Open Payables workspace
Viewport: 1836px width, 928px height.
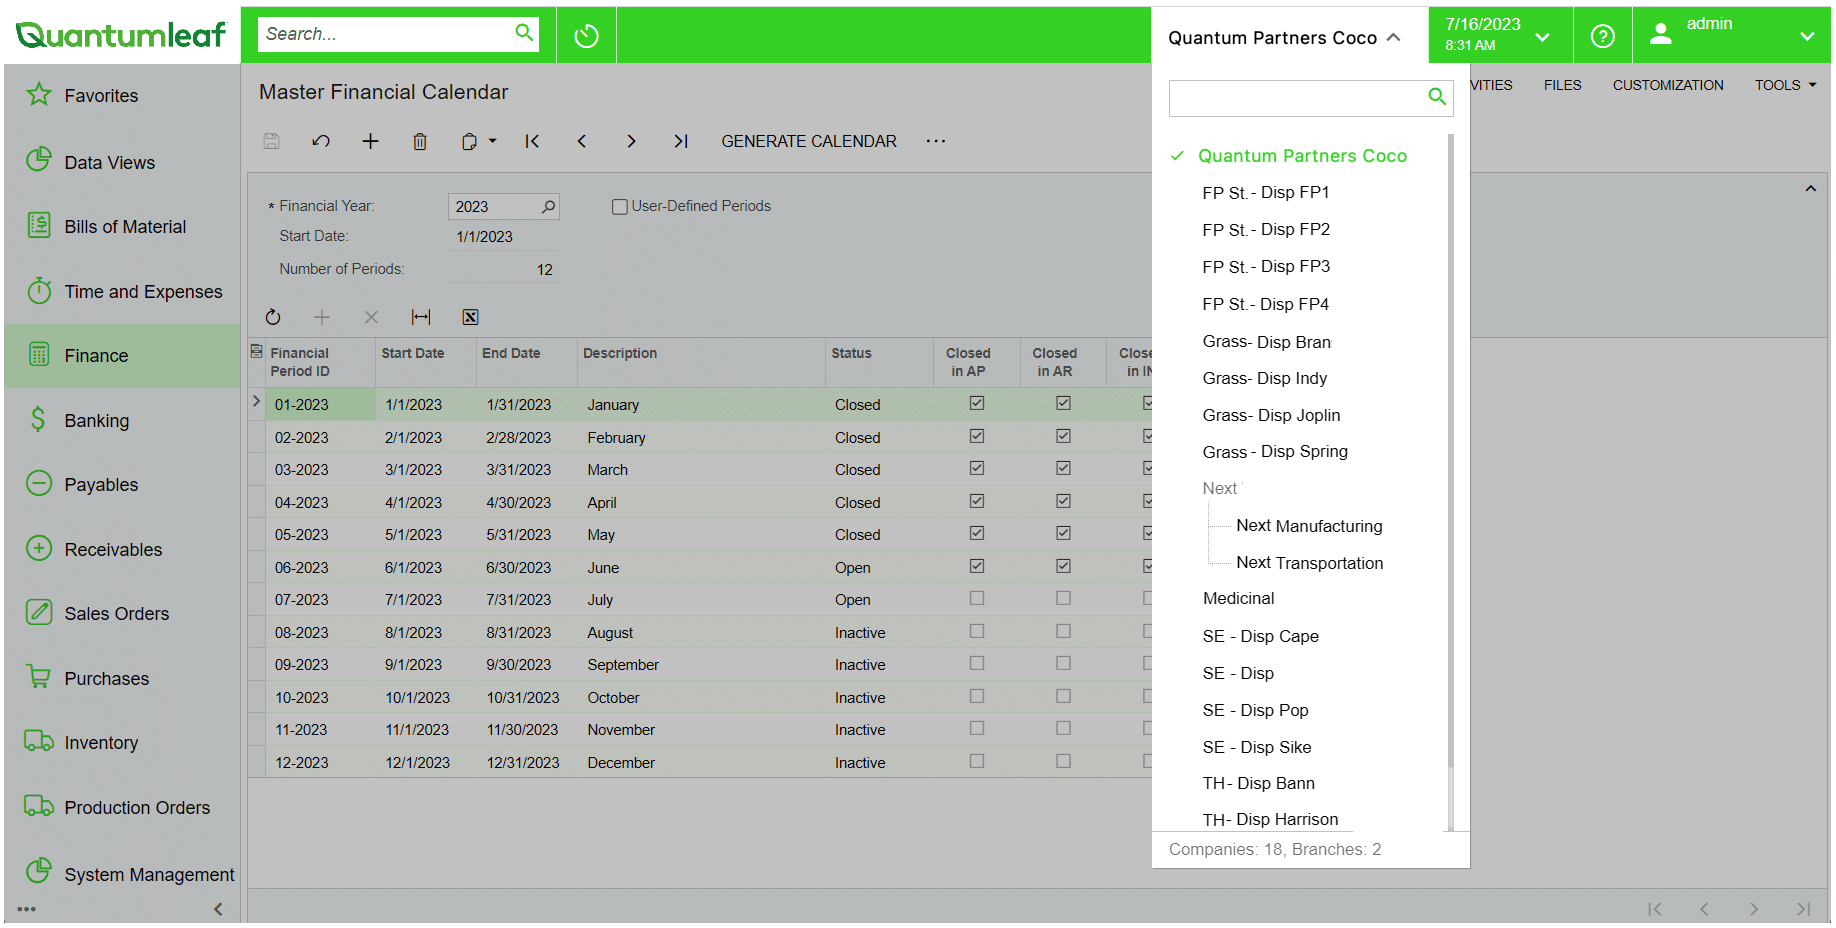[x=122, y=484]
